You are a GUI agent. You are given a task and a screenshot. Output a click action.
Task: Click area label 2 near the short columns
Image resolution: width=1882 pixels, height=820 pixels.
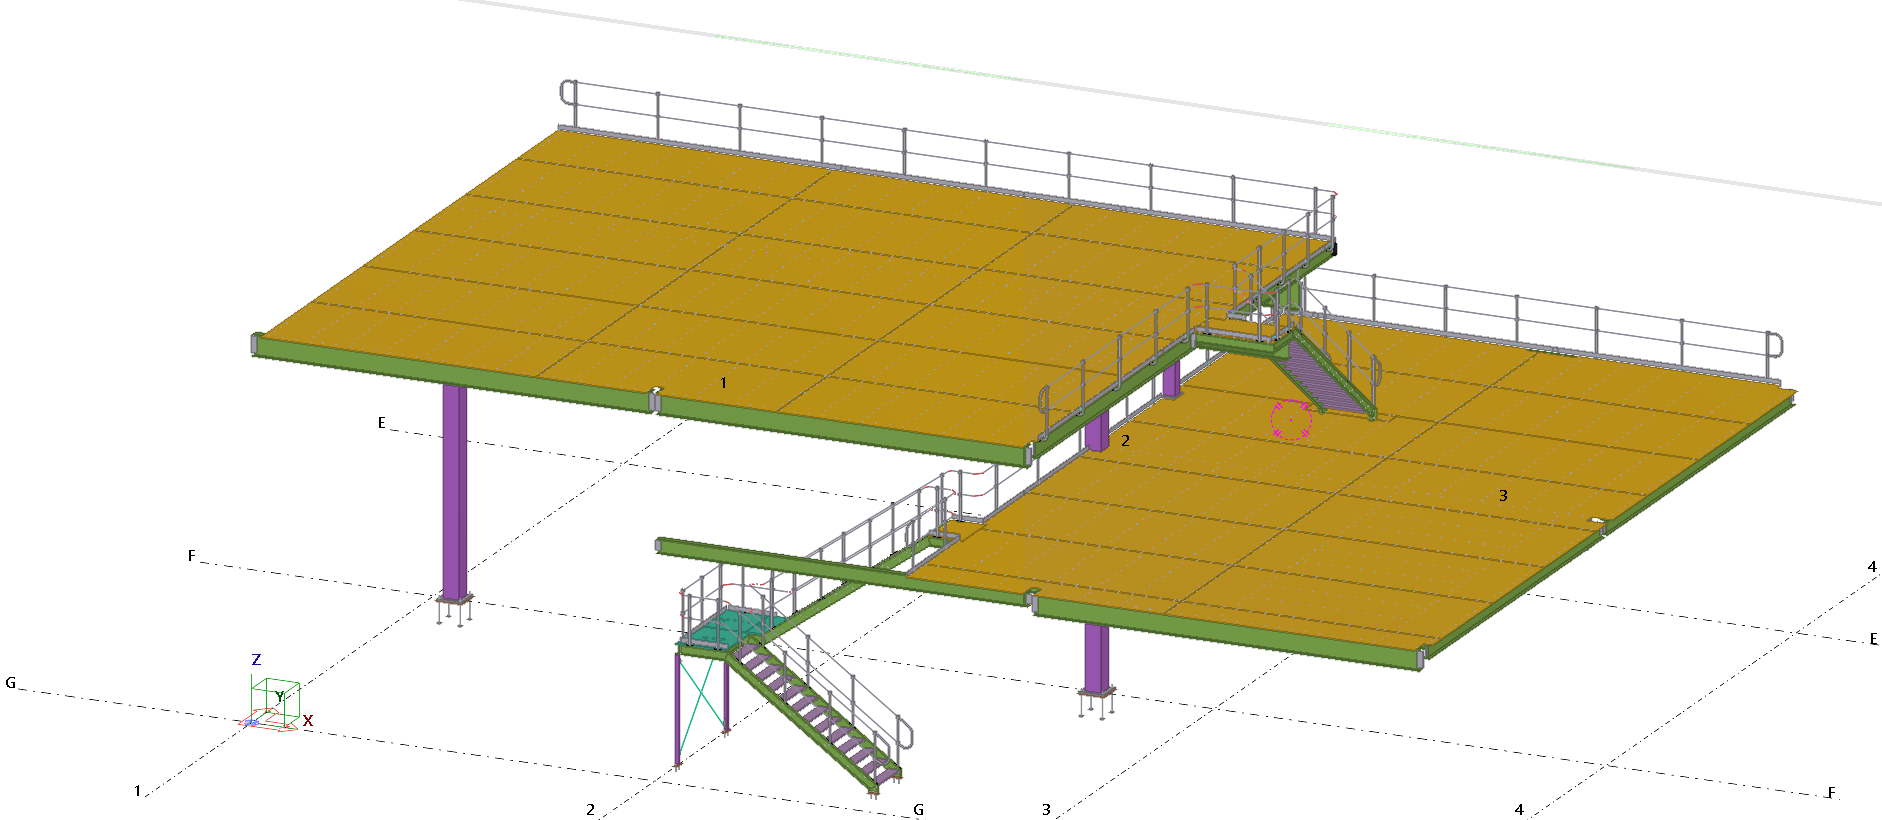click(1125, 440)
